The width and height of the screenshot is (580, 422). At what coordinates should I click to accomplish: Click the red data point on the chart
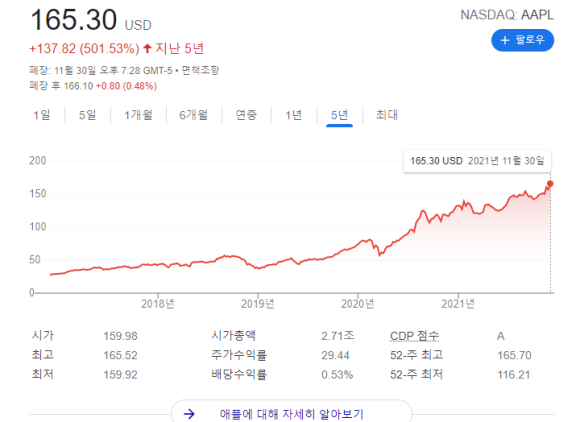tap(550, 184)
